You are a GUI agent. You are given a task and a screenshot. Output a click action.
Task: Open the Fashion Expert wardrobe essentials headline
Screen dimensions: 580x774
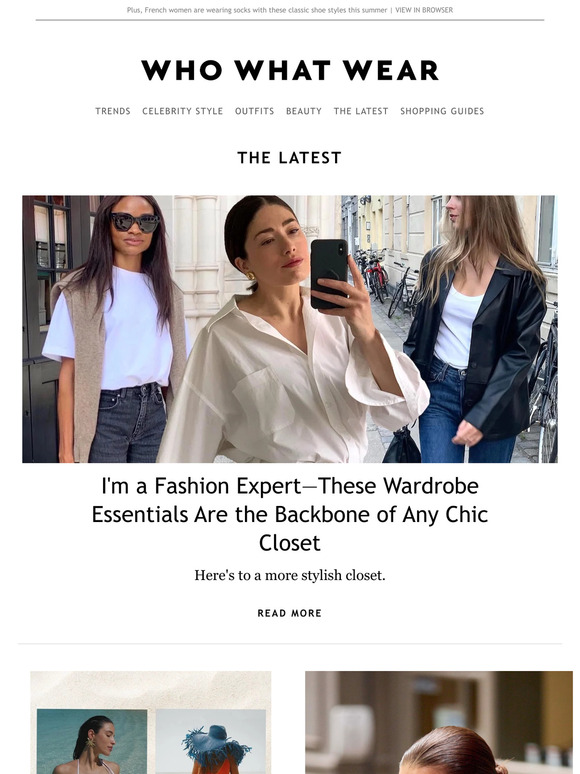[x=290, y=514]
